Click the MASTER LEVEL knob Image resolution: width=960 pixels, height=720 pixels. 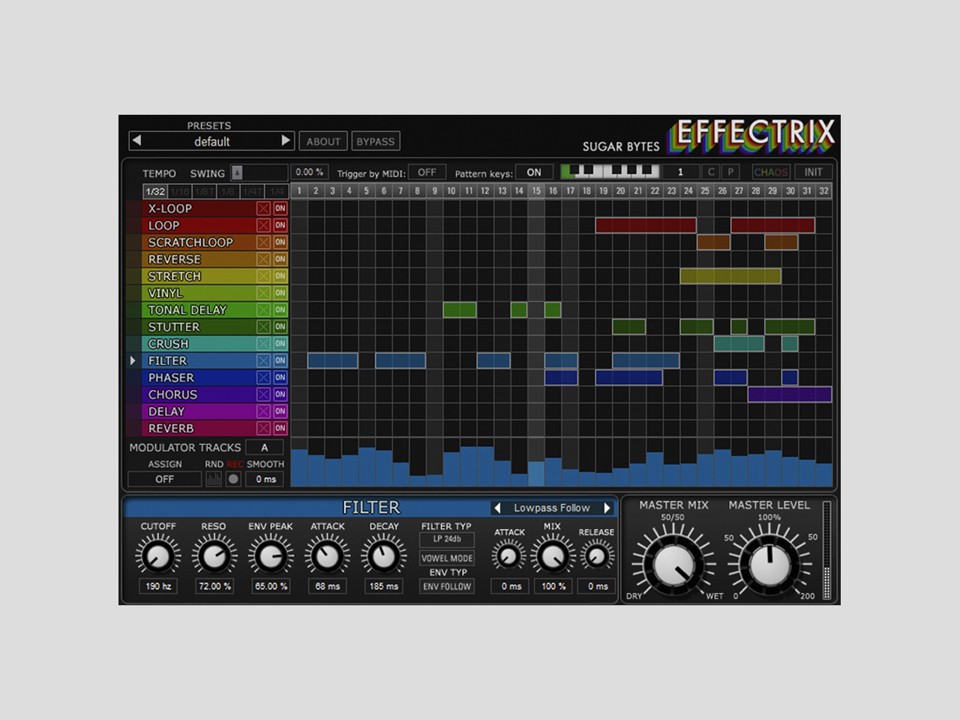tap(770, 564)
